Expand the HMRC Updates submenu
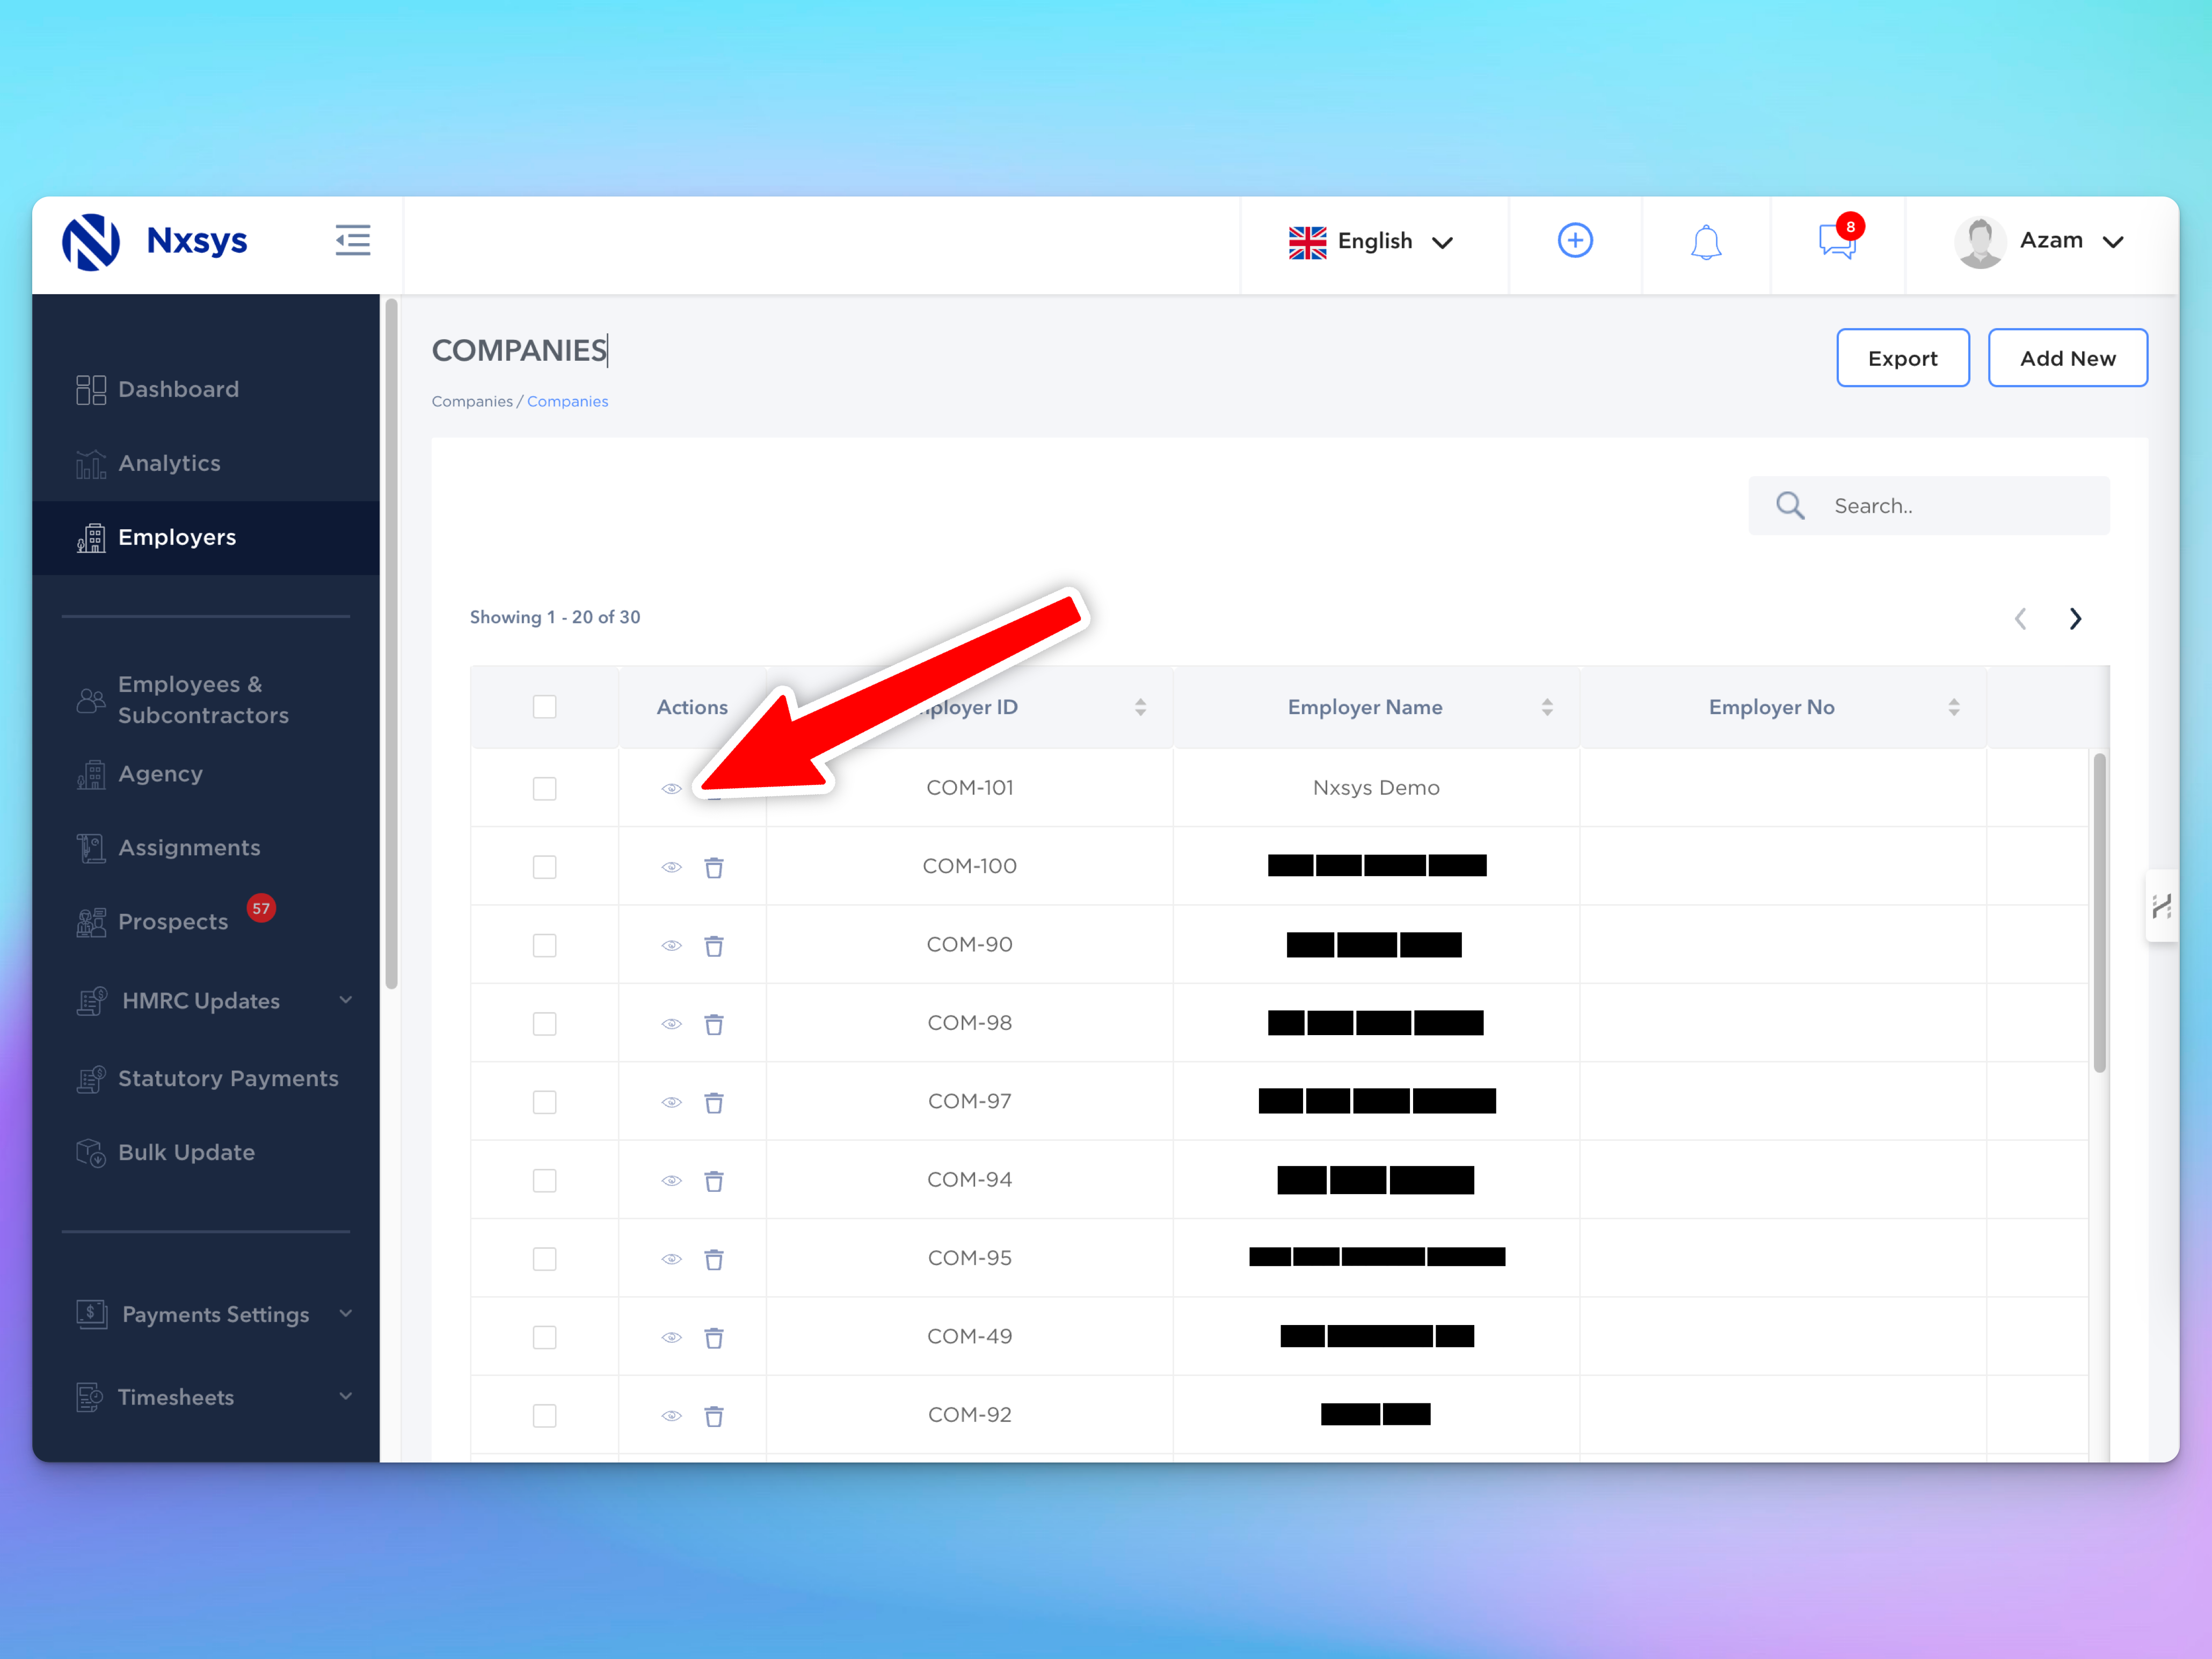2212x1659 pixels. click(x=345, y=1000)
